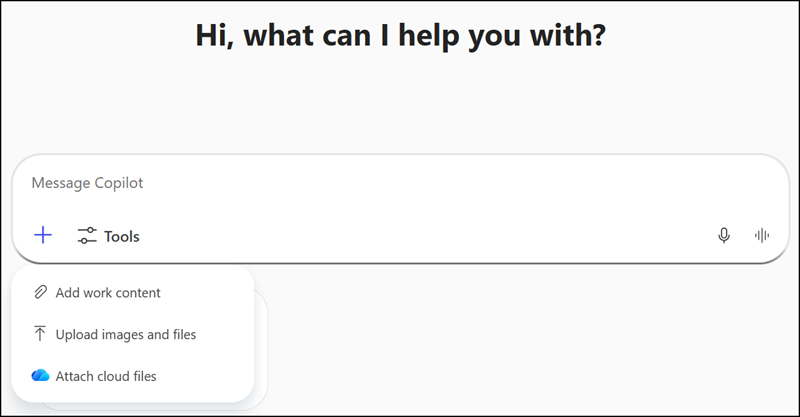Click the Tools sliders icon
Image resolution: width=800 pixels, height=417 pixels.
[87, 236]
